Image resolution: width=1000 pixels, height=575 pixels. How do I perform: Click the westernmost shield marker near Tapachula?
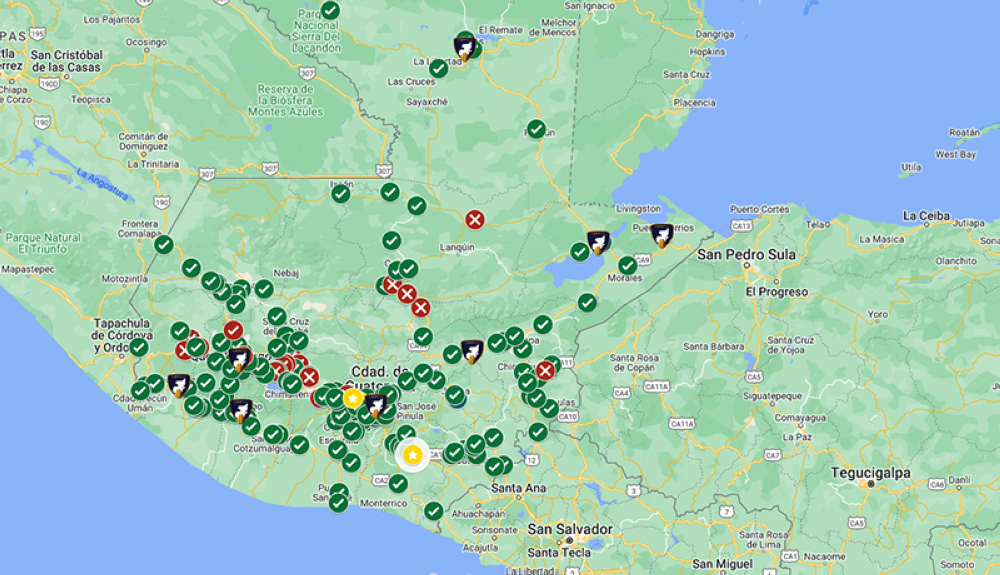[x=179, y=384]
